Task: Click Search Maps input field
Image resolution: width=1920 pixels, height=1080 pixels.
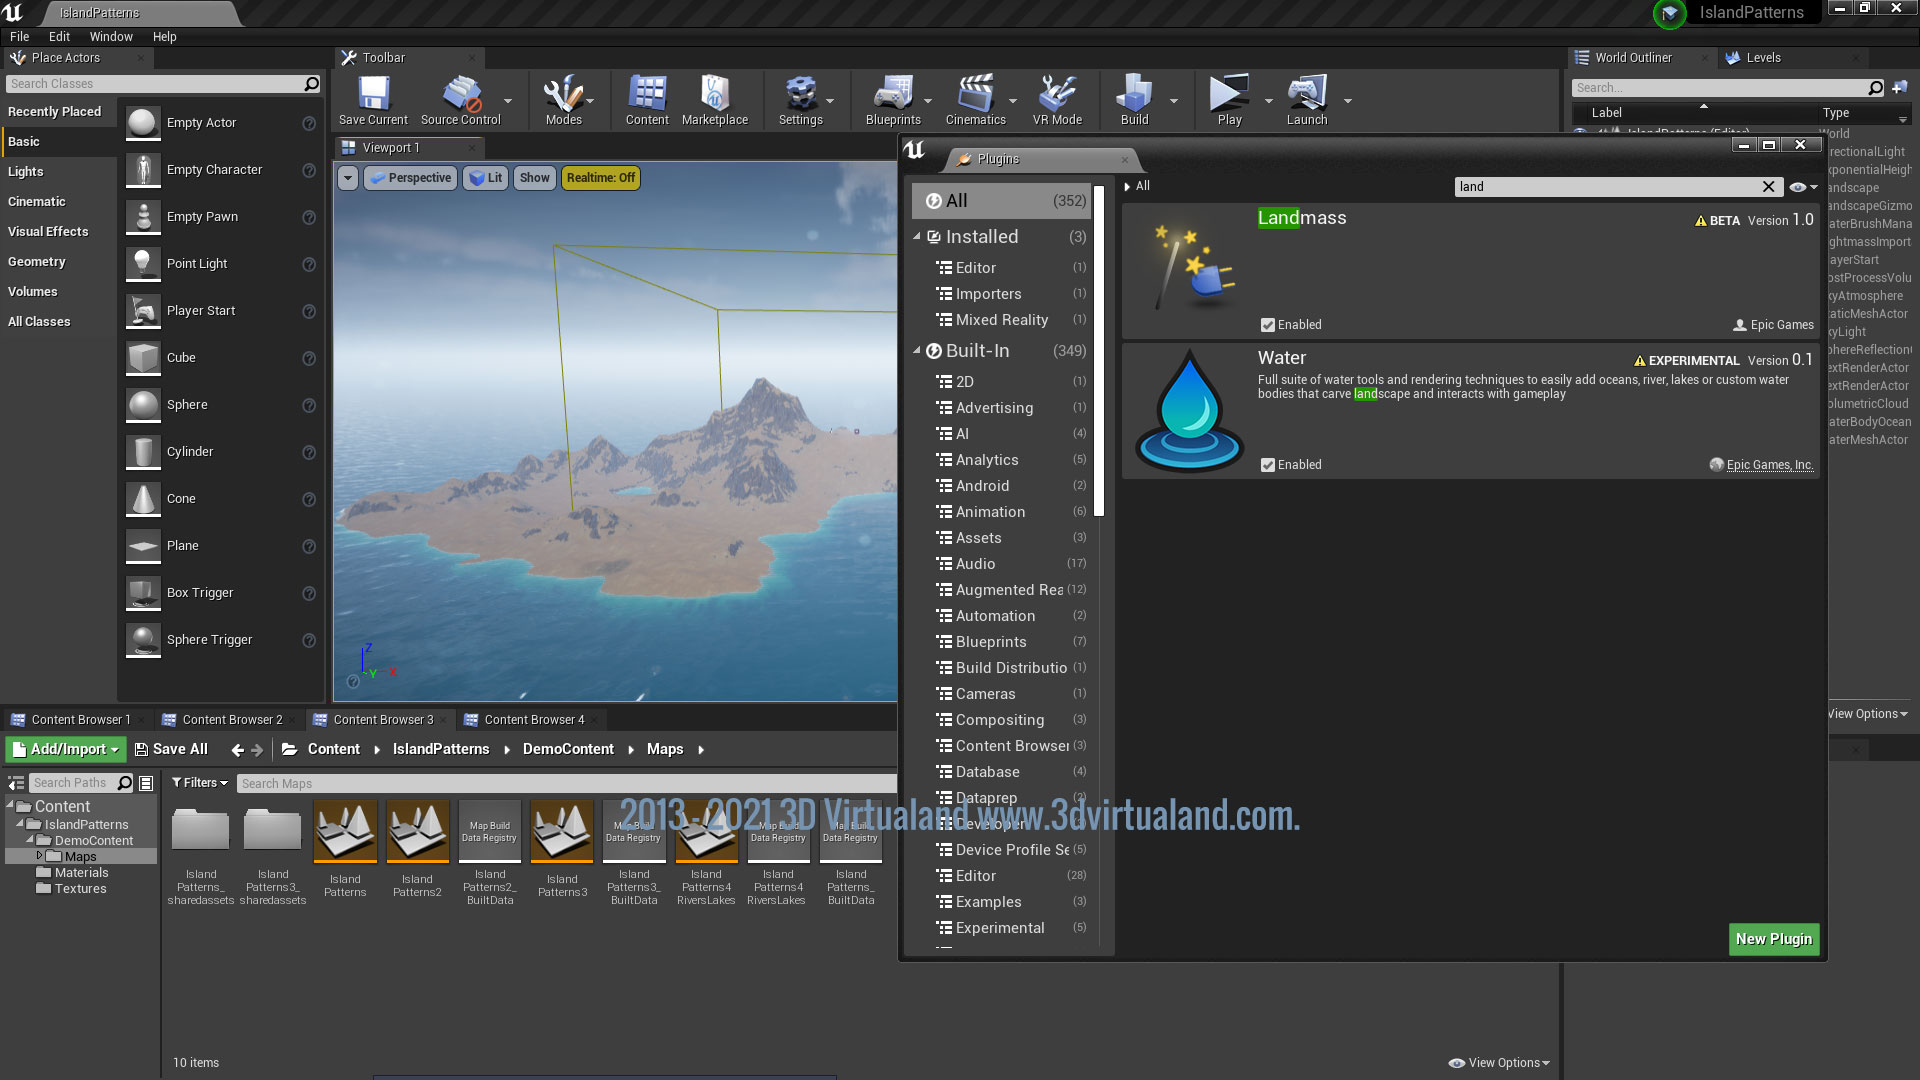Action: 567,784
